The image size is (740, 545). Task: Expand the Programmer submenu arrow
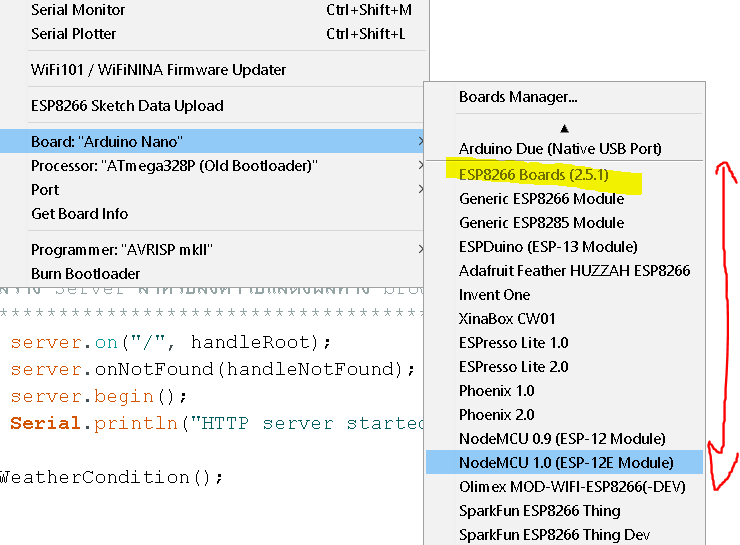[420, 249]
